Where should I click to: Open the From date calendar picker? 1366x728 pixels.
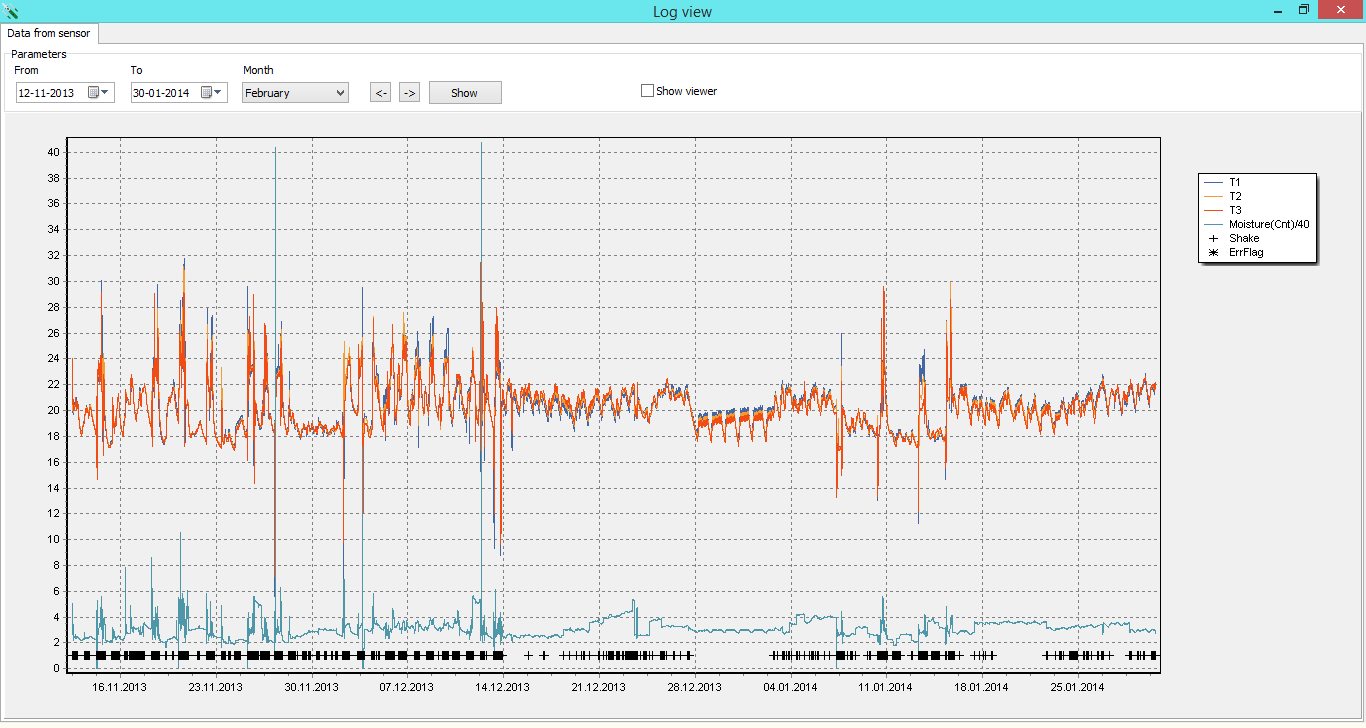[99, 93]
